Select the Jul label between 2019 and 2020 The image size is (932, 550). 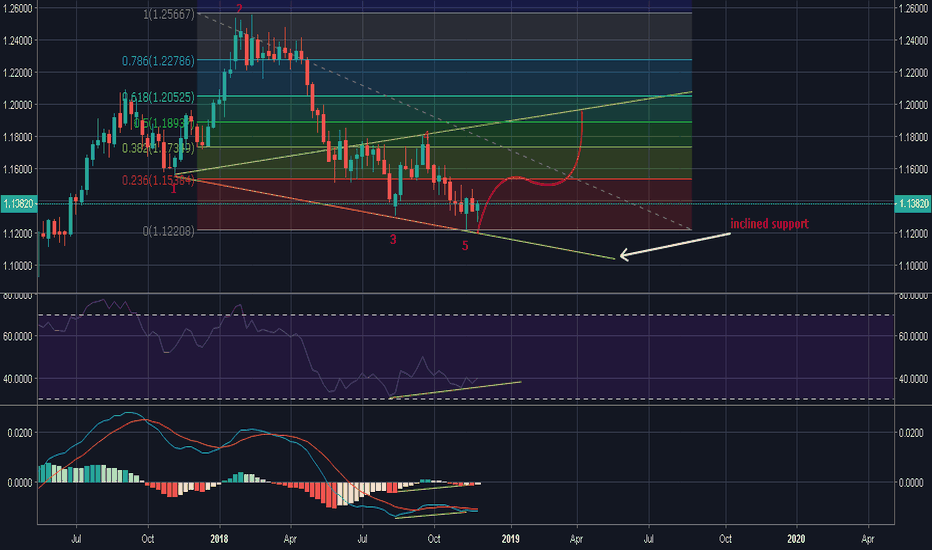point(648,539)
